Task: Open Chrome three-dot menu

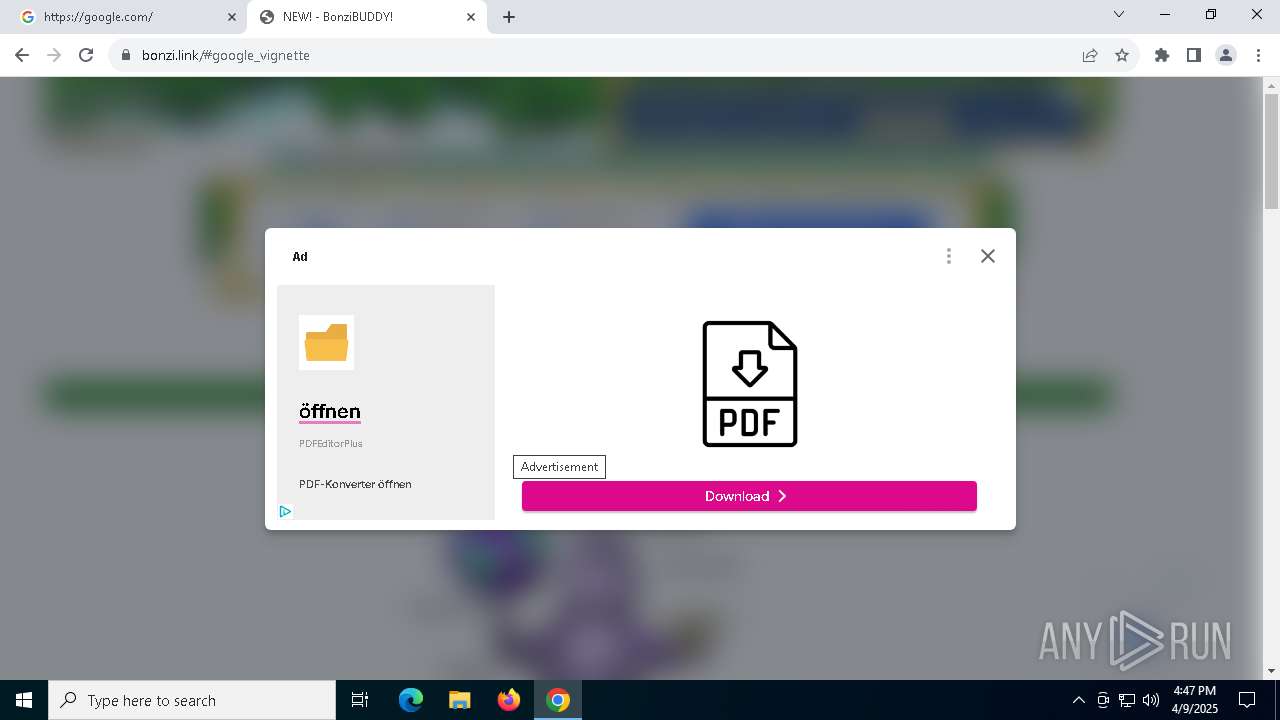Action: pyautogui.click(x=1258, y=55)
